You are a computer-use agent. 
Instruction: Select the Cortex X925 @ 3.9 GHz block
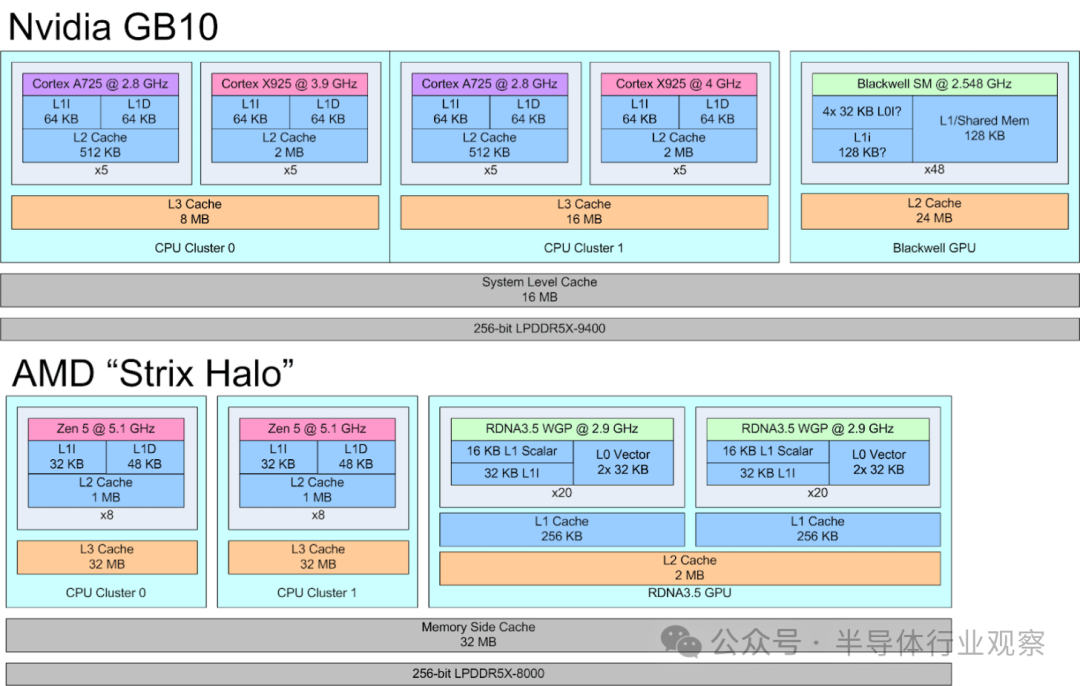(288, 83)
